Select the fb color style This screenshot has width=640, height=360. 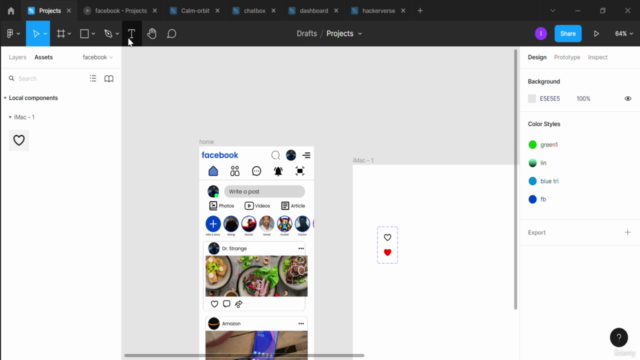click(537, 199)
